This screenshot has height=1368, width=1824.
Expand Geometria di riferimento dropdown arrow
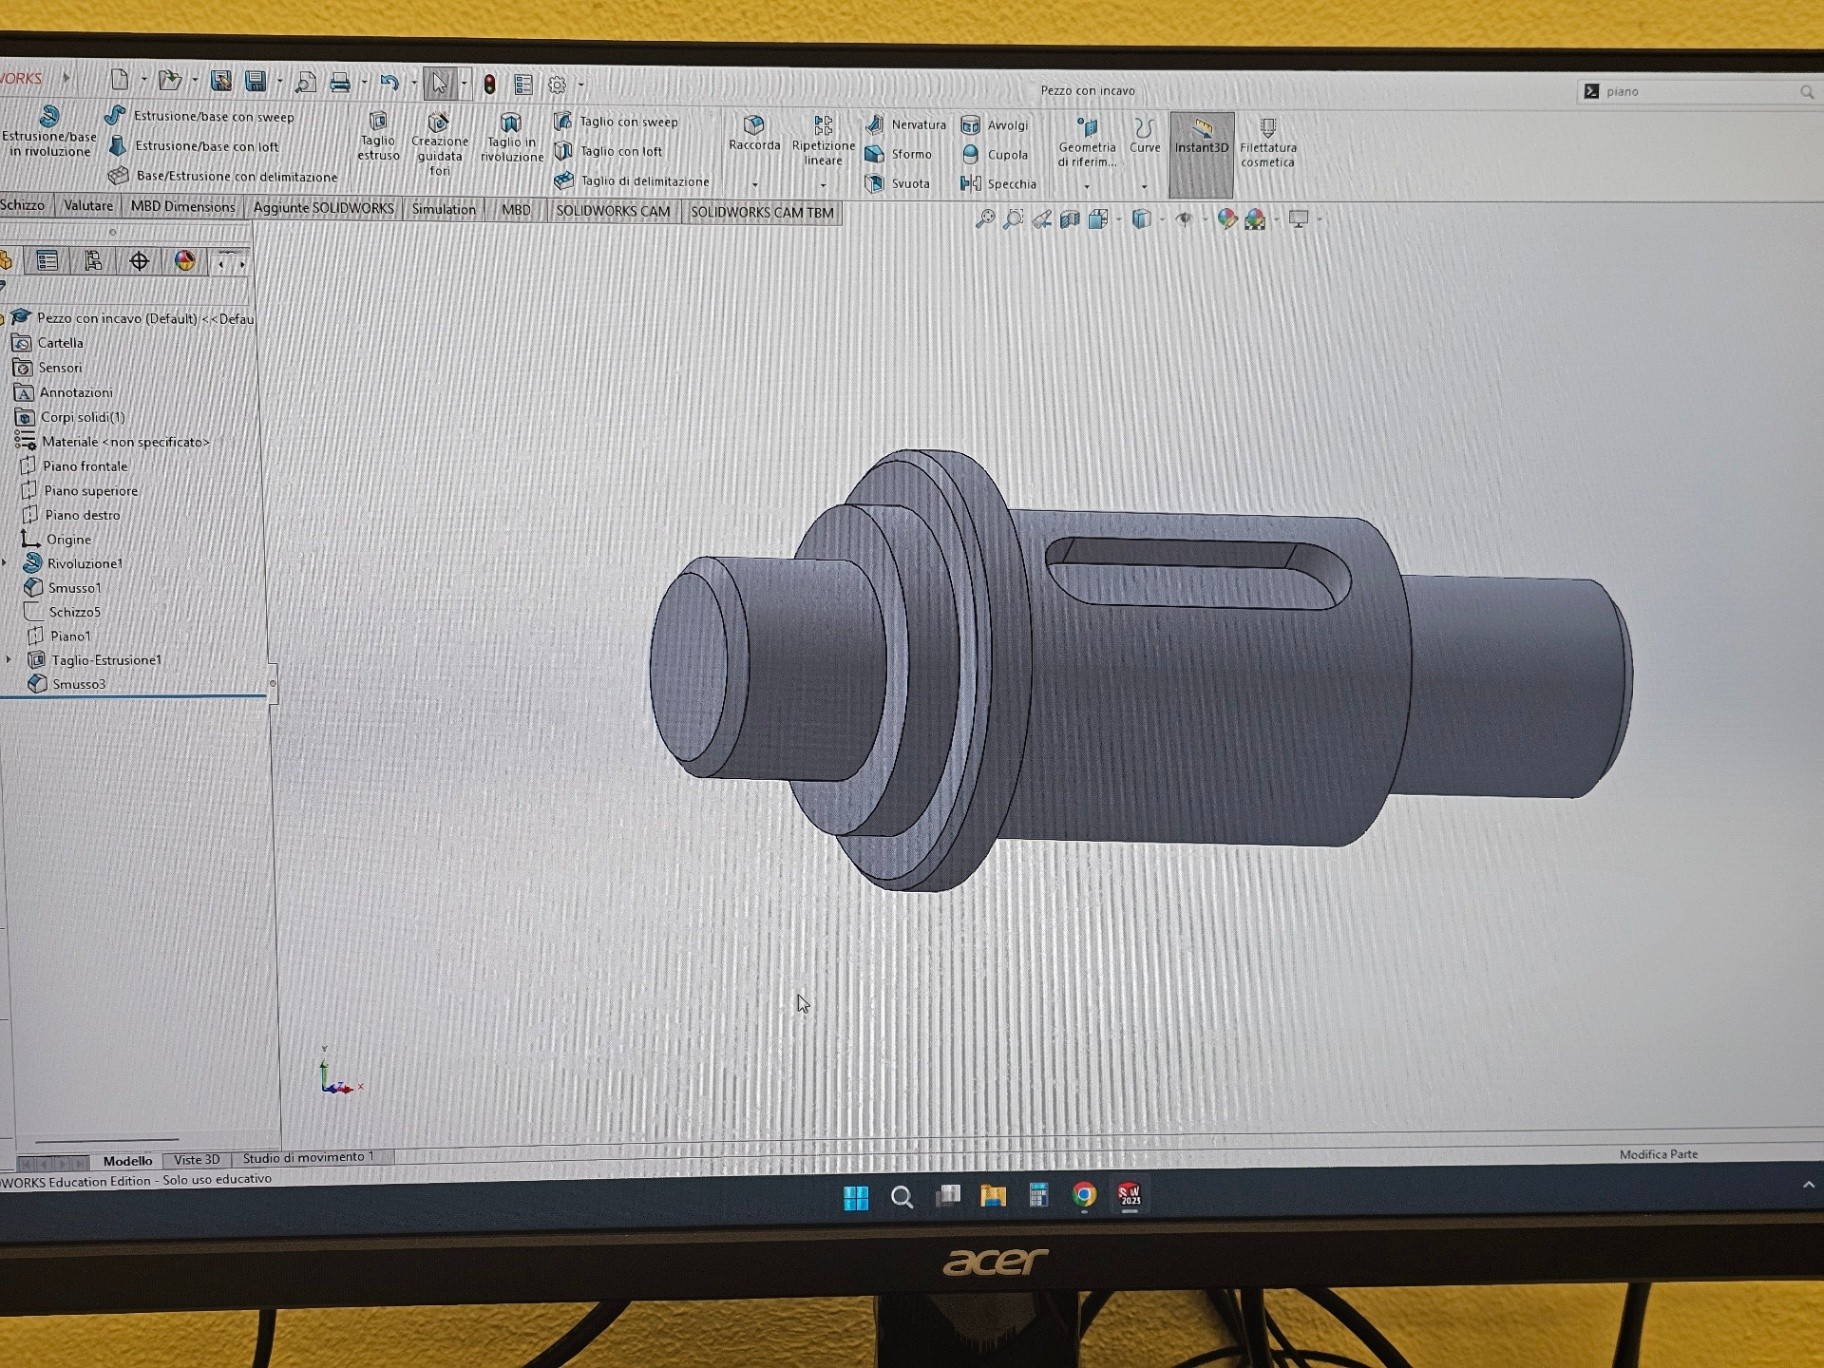pyautogui.click(x=1087, y=187)
